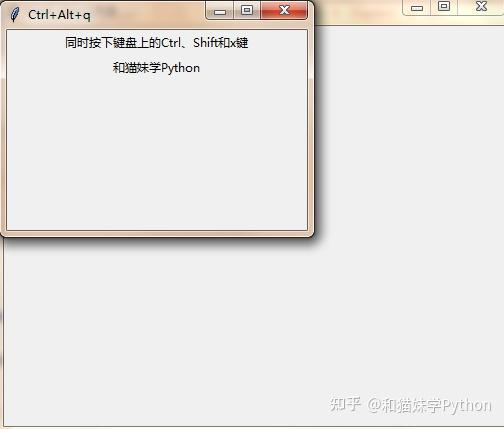504x429 pixels.
Task: Click the 知乎 text in the watermark
Action: coord(345,405)
